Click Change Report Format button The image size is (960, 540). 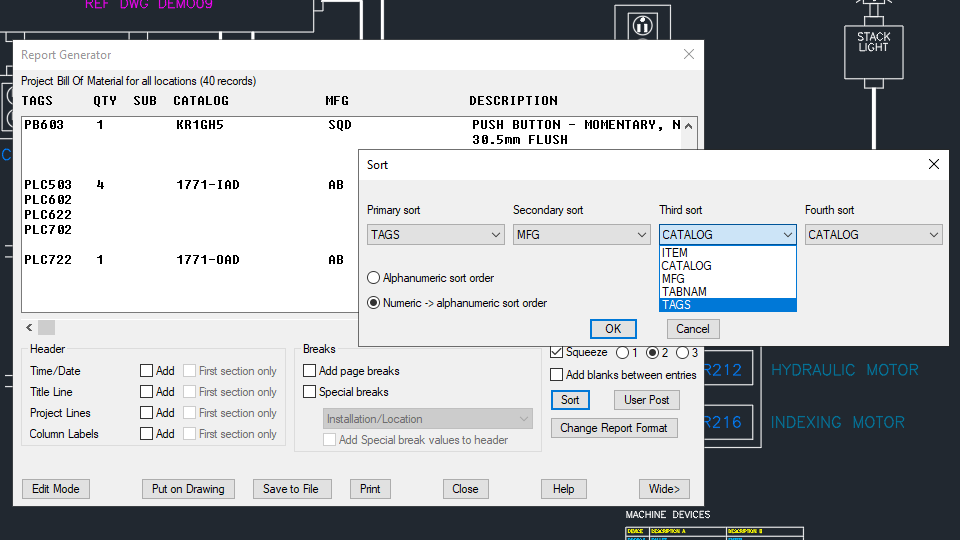[613, 428]
